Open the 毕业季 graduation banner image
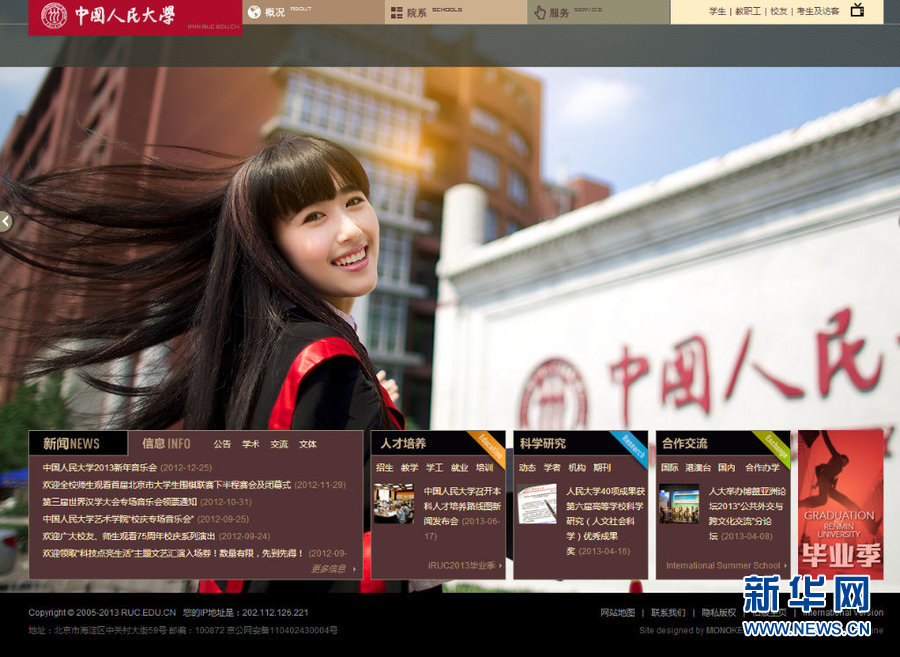 pyautogui.click(x=840, y=505)
